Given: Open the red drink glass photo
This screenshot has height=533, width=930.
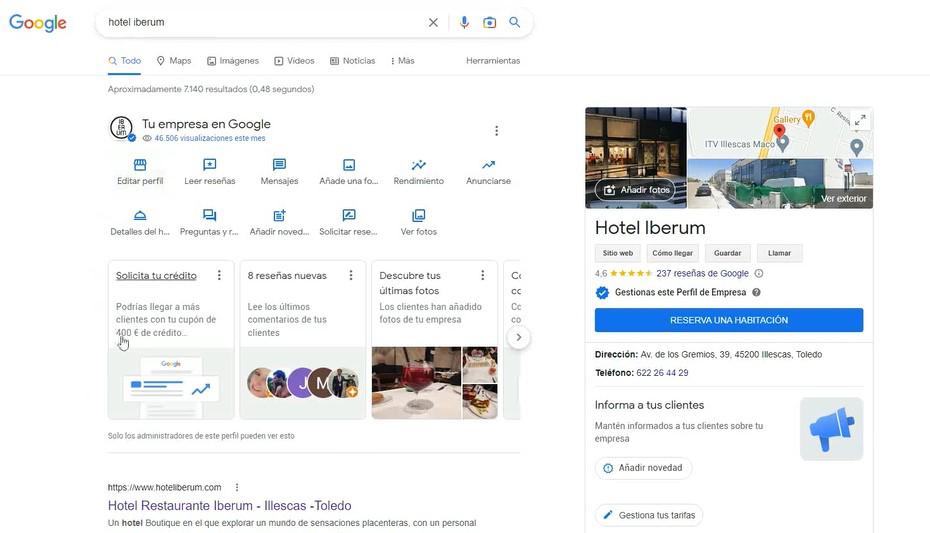Looking at the screenshot, I should point(416,383).
